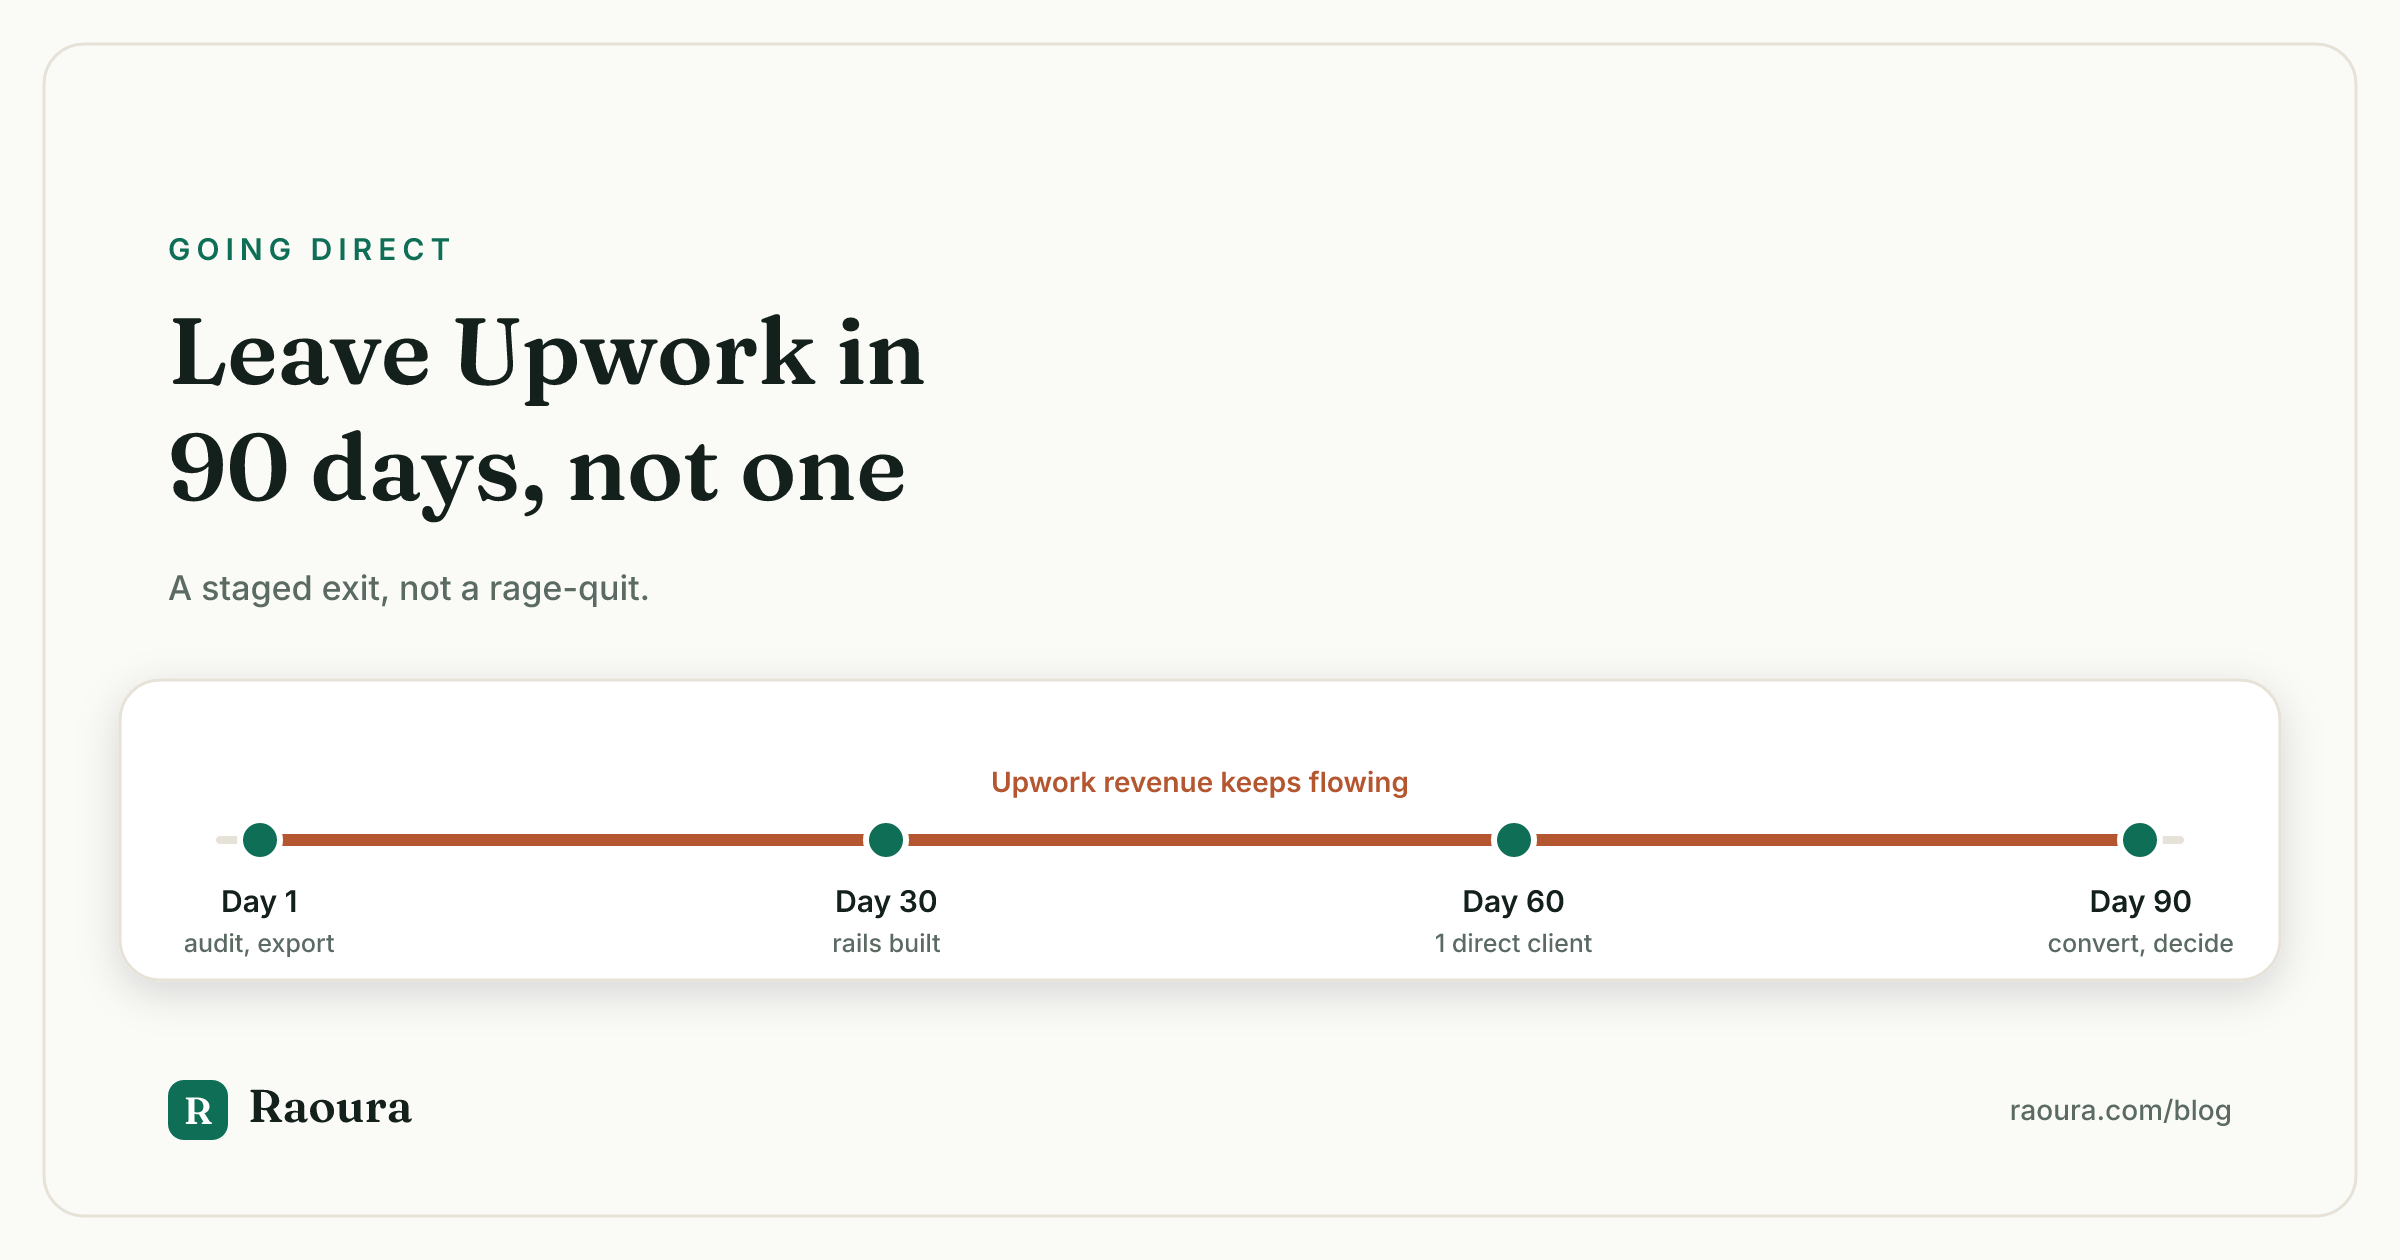Screen dimensions: 2400x1260
Task: Select the Day 1 timeline dot
Action: tap(260, 840)
